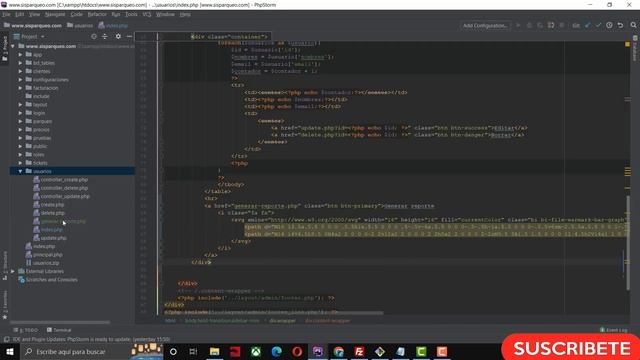The image size is (640, 360).
Task: Open Git history clock icon
Action: click(609, 25)
